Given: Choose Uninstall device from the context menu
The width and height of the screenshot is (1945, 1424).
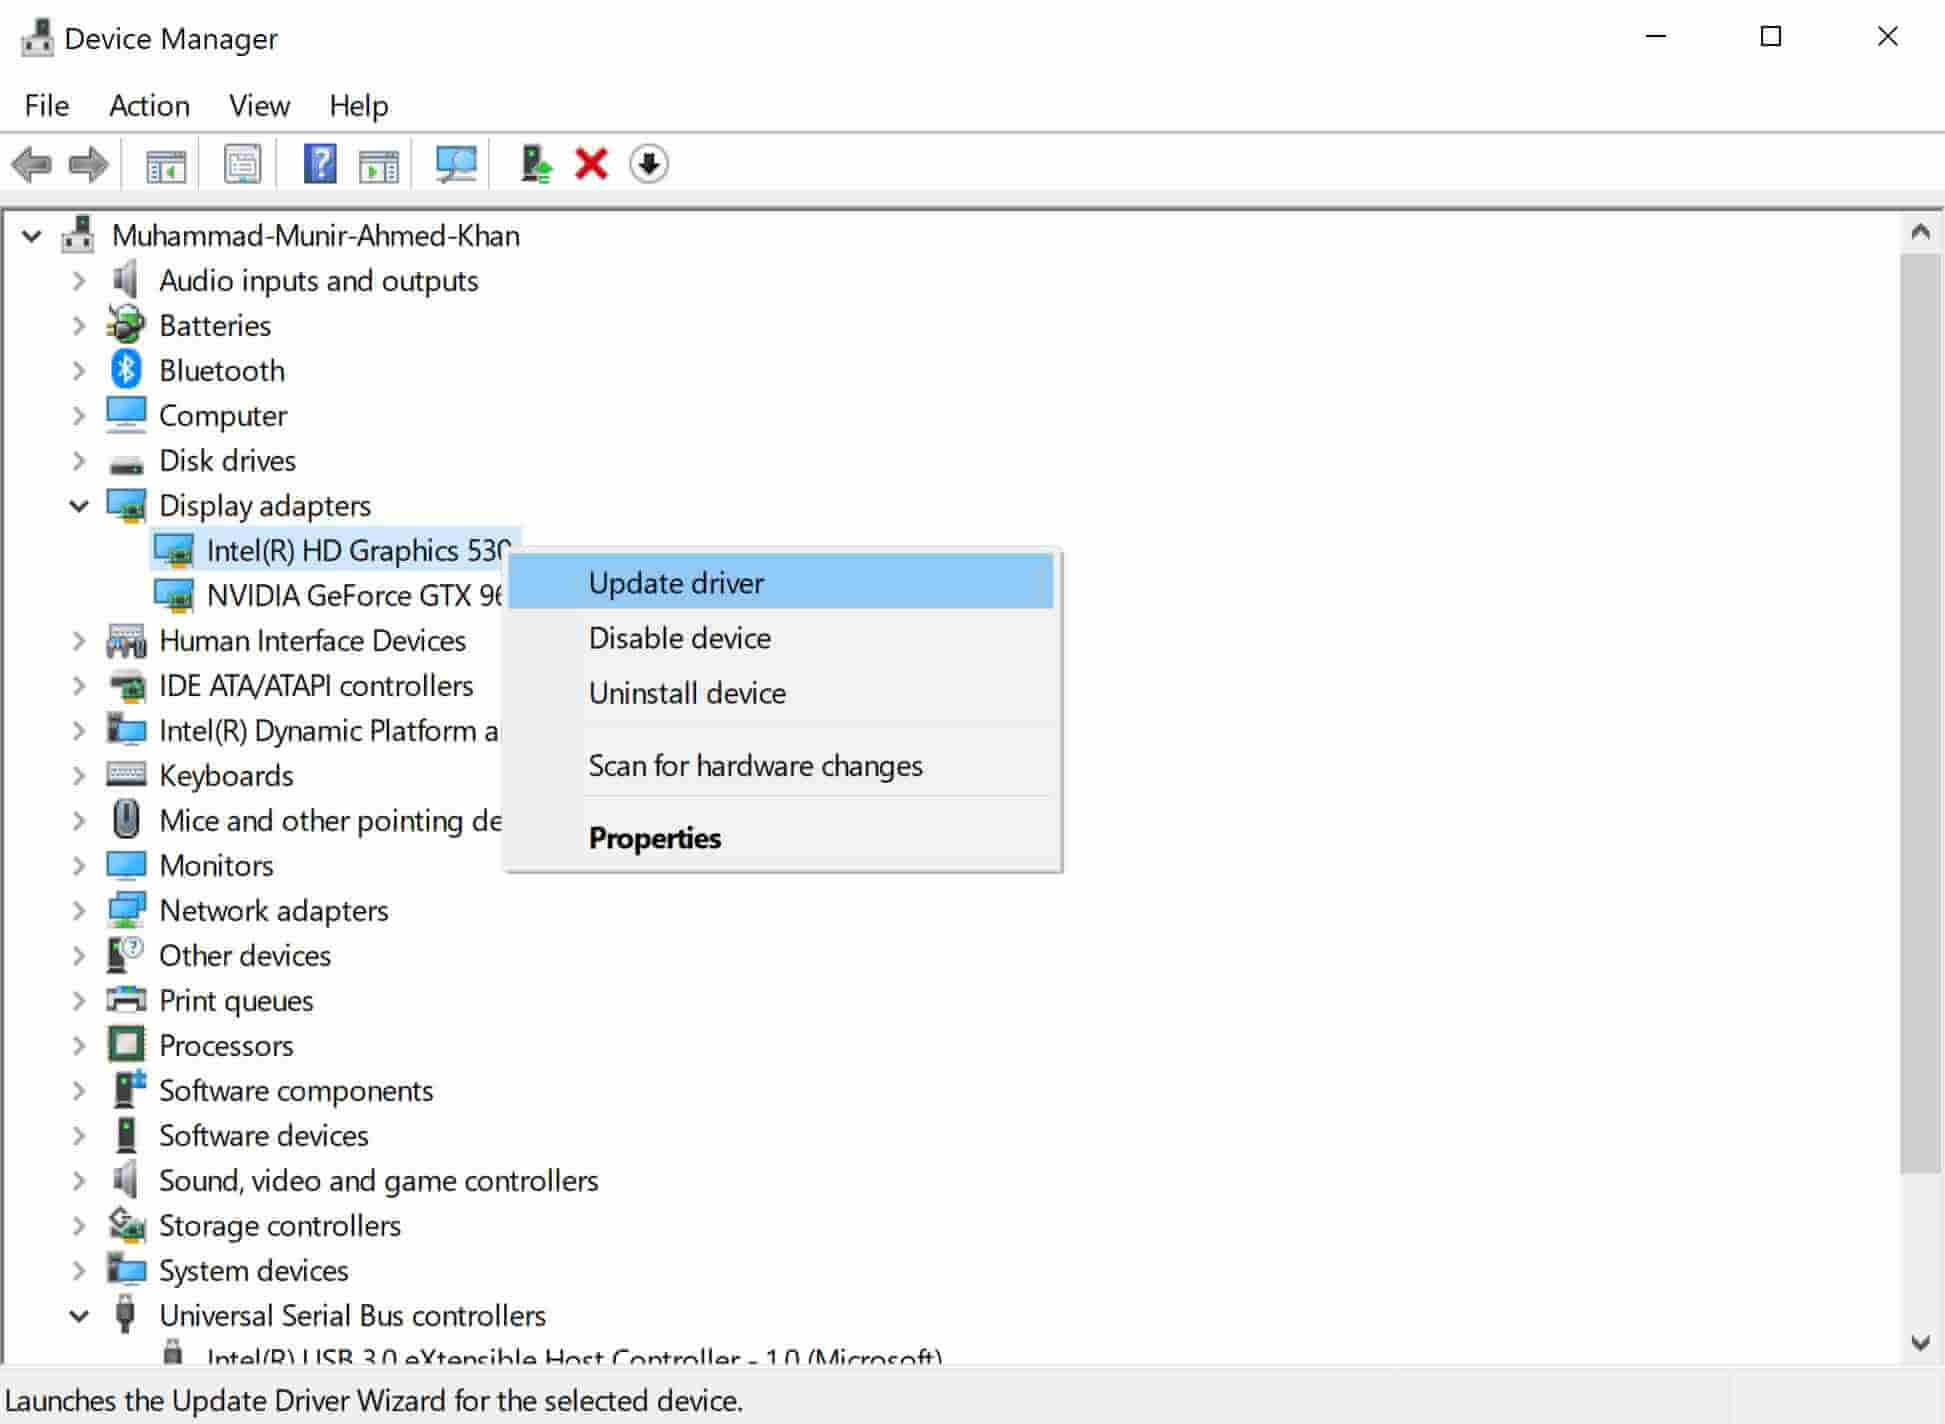Looking at the screenshot, I should pyautogui.click(x=687, y=692).
